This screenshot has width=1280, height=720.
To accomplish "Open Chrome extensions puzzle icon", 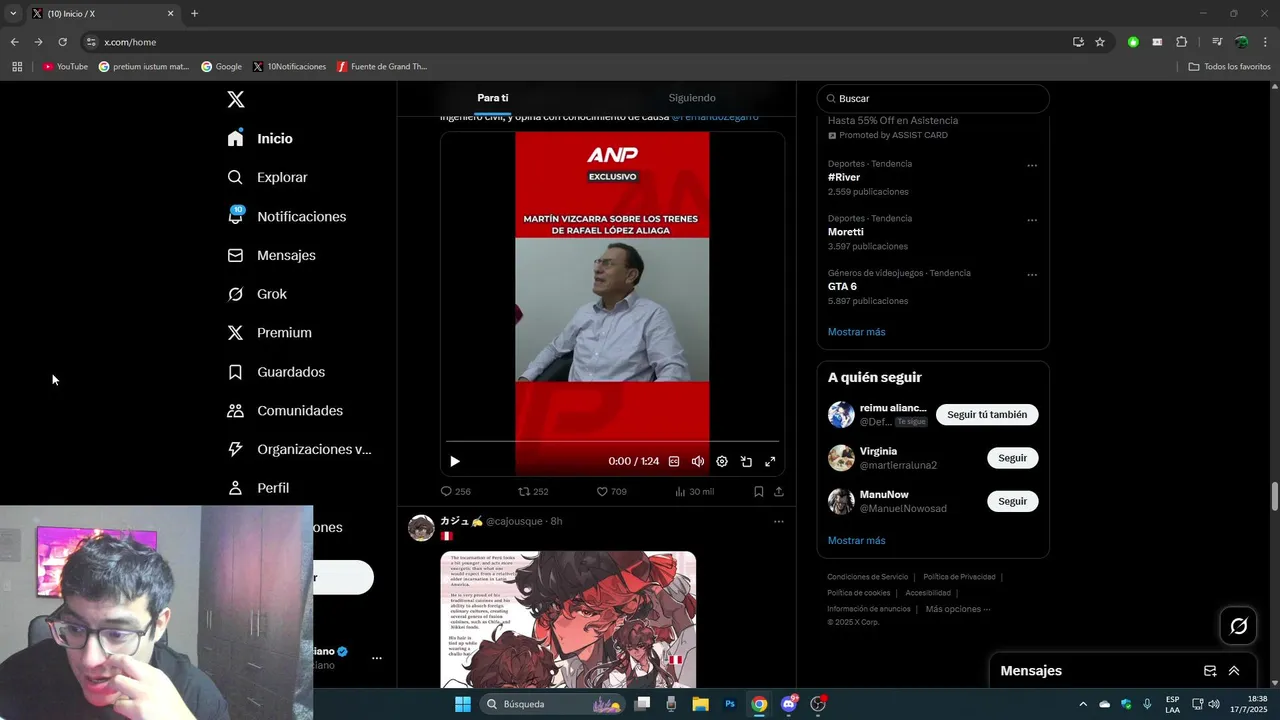I will (1181, 42).
